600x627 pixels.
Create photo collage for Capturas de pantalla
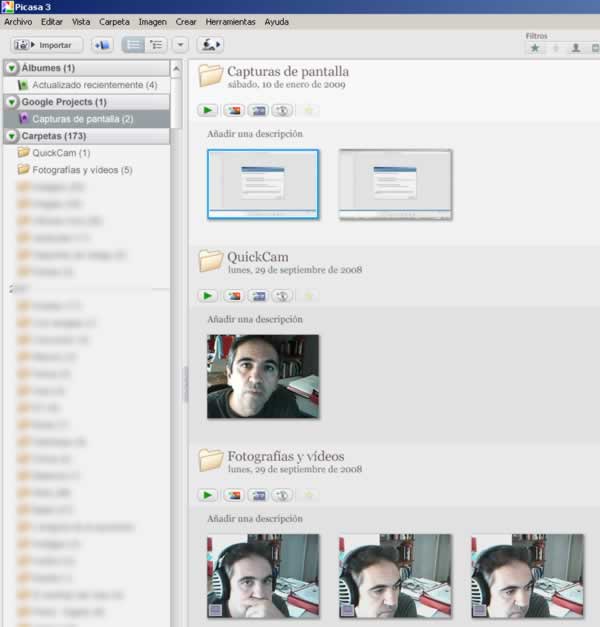234,110
